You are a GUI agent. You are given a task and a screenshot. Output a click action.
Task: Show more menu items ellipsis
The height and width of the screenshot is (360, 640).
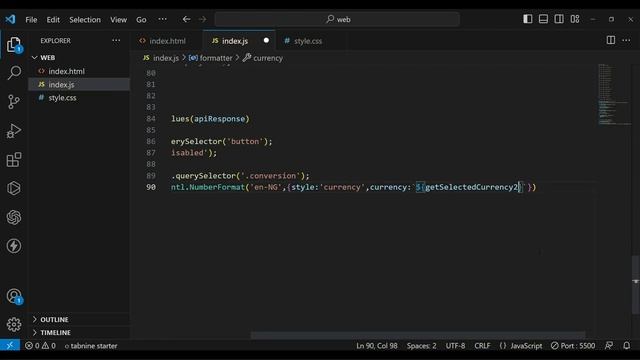162,19
